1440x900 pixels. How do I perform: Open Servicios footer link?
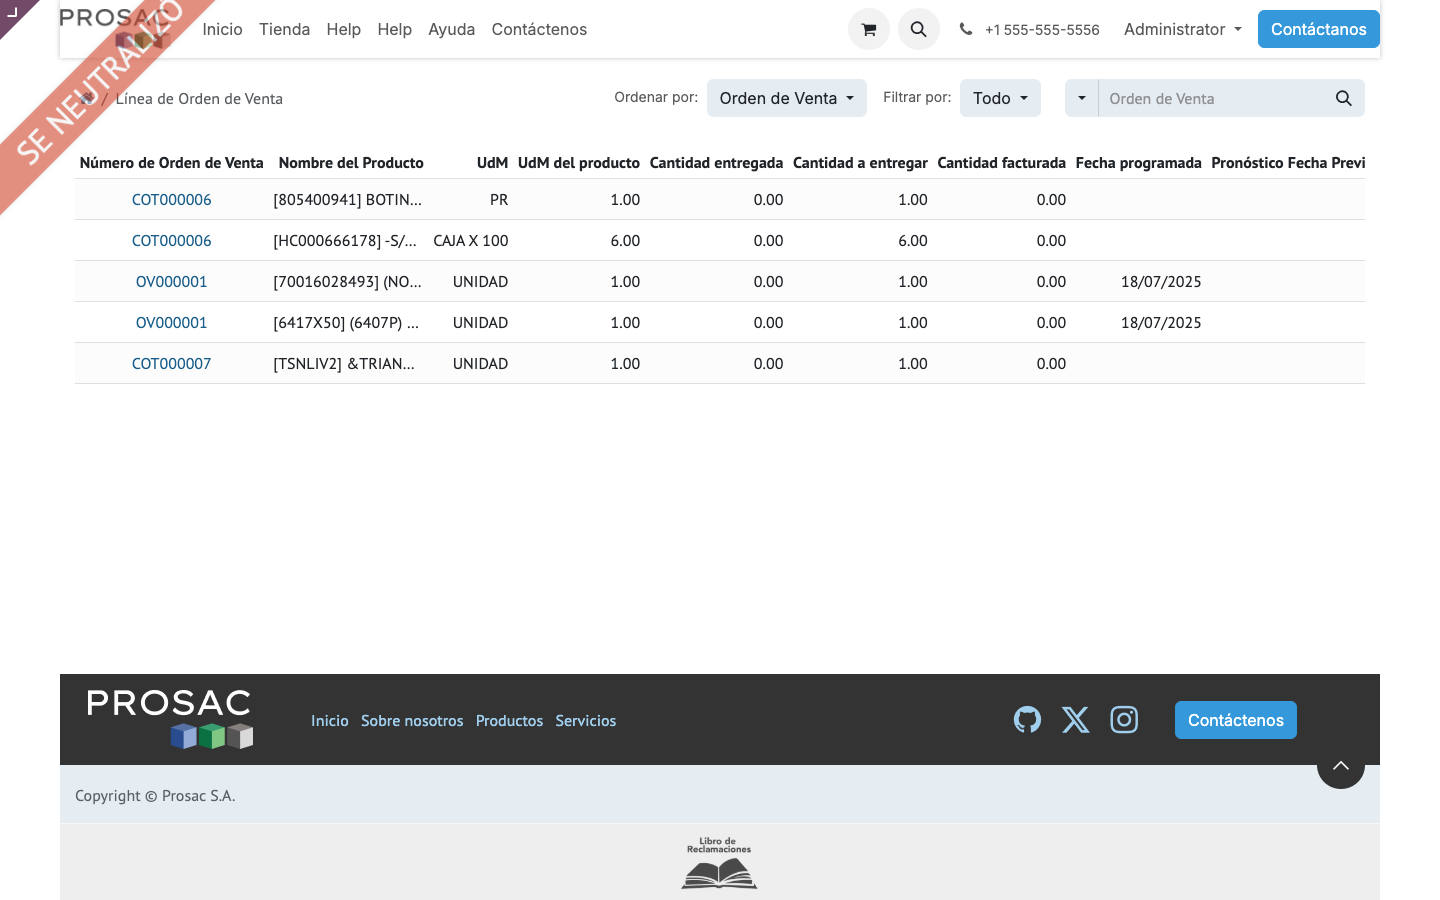(x=585, y=720)
